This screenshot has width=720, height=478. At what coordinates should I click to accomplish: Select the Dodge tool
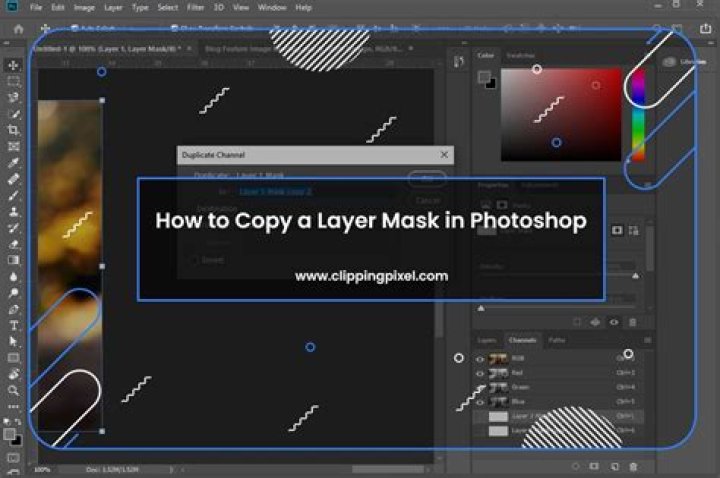(13, 293)
